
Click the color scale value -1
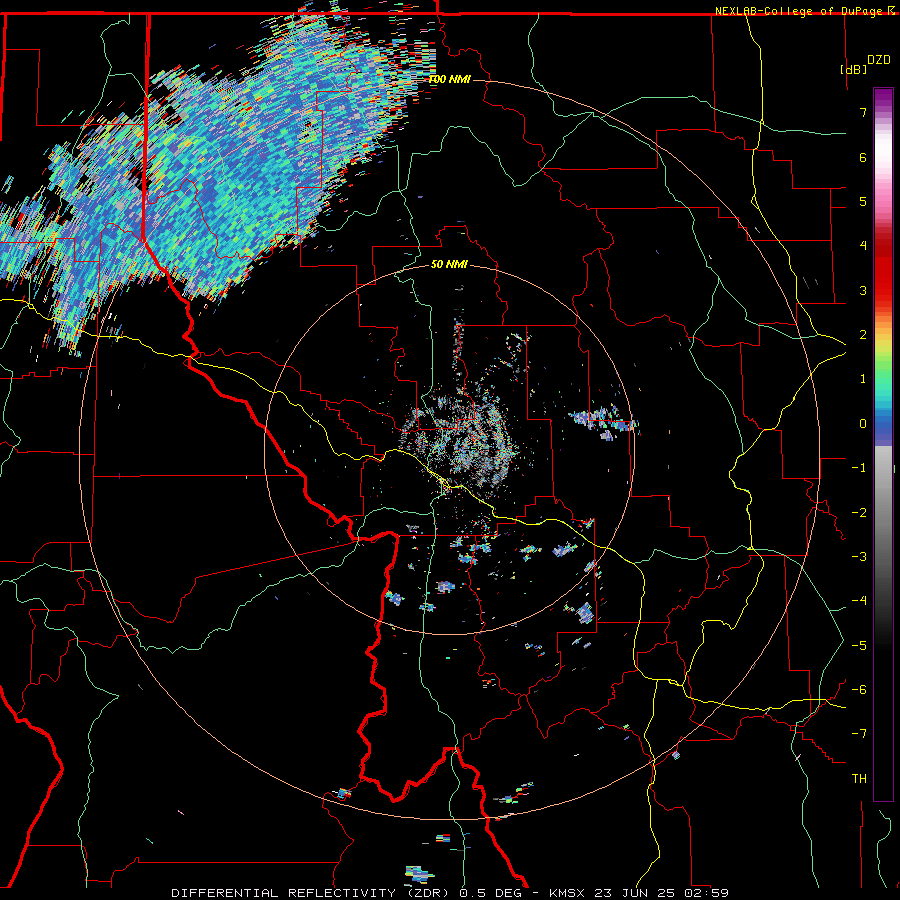(859, 468)
